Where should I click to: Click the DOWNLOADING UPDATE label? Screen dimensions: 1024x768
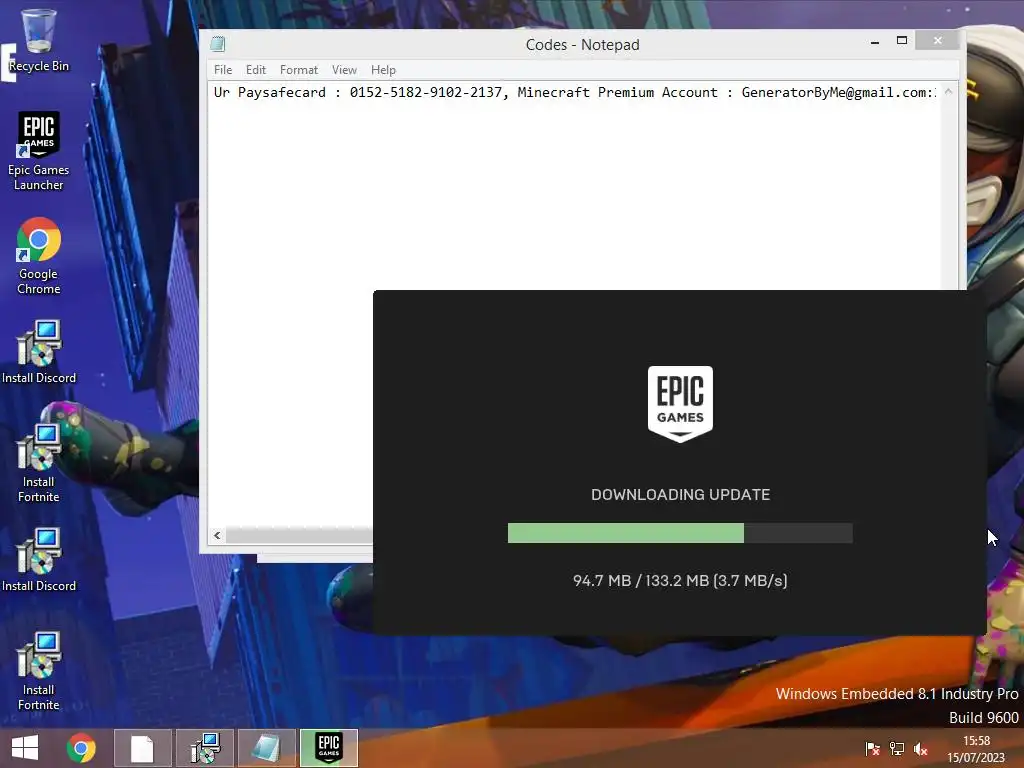[x=680, y=495]
